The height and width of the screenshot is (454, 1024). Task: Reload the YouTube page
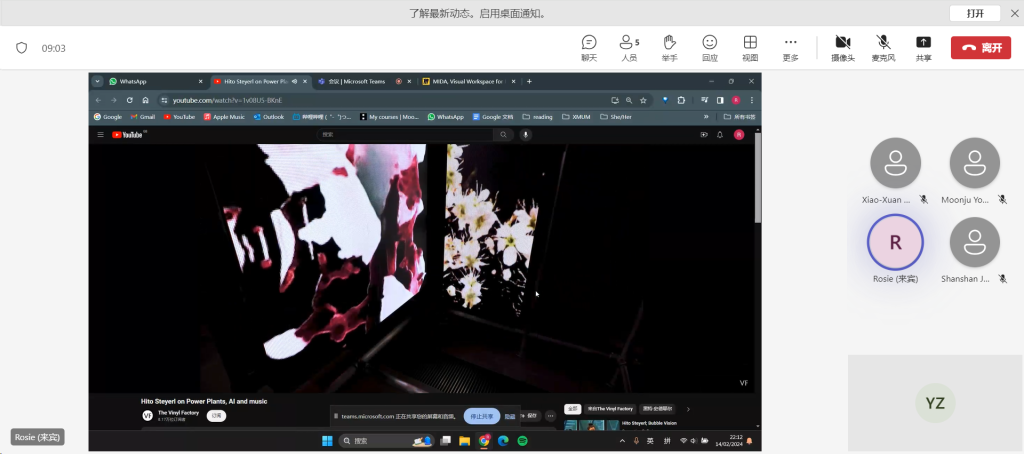coord(129,100)
